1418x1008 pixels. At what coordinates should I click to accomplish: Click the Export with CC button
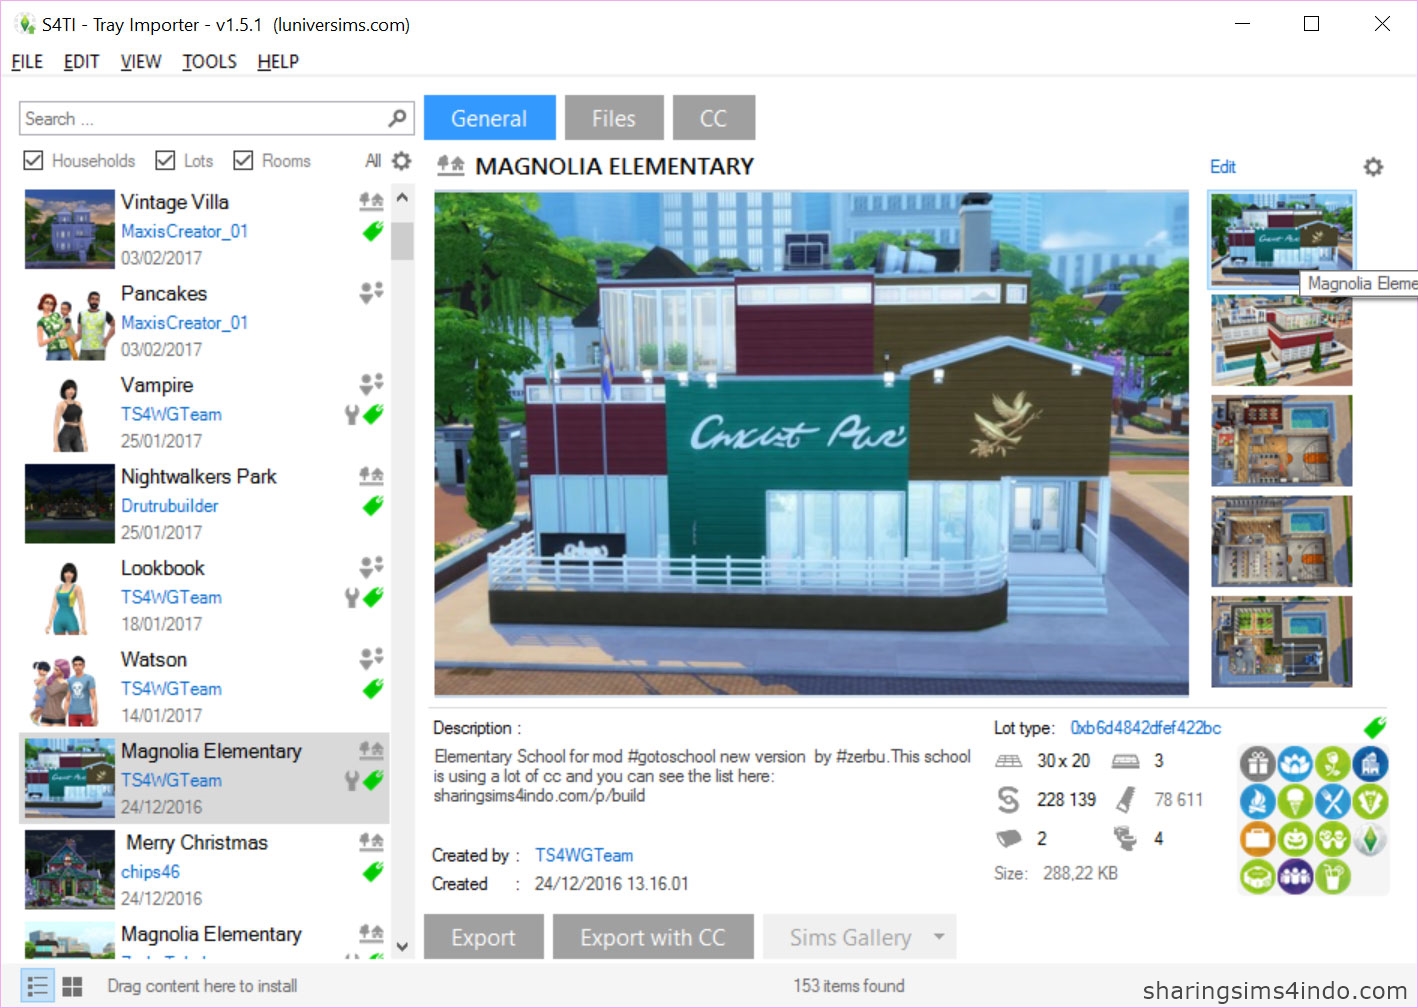653,937
